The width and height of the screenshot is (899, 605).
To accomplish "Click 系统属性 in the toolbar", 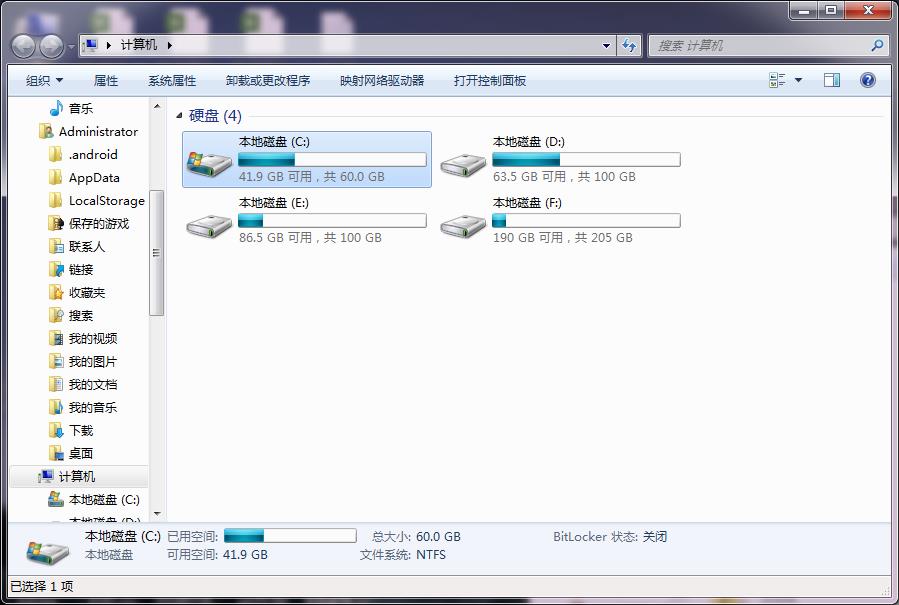I will point(172,81).
